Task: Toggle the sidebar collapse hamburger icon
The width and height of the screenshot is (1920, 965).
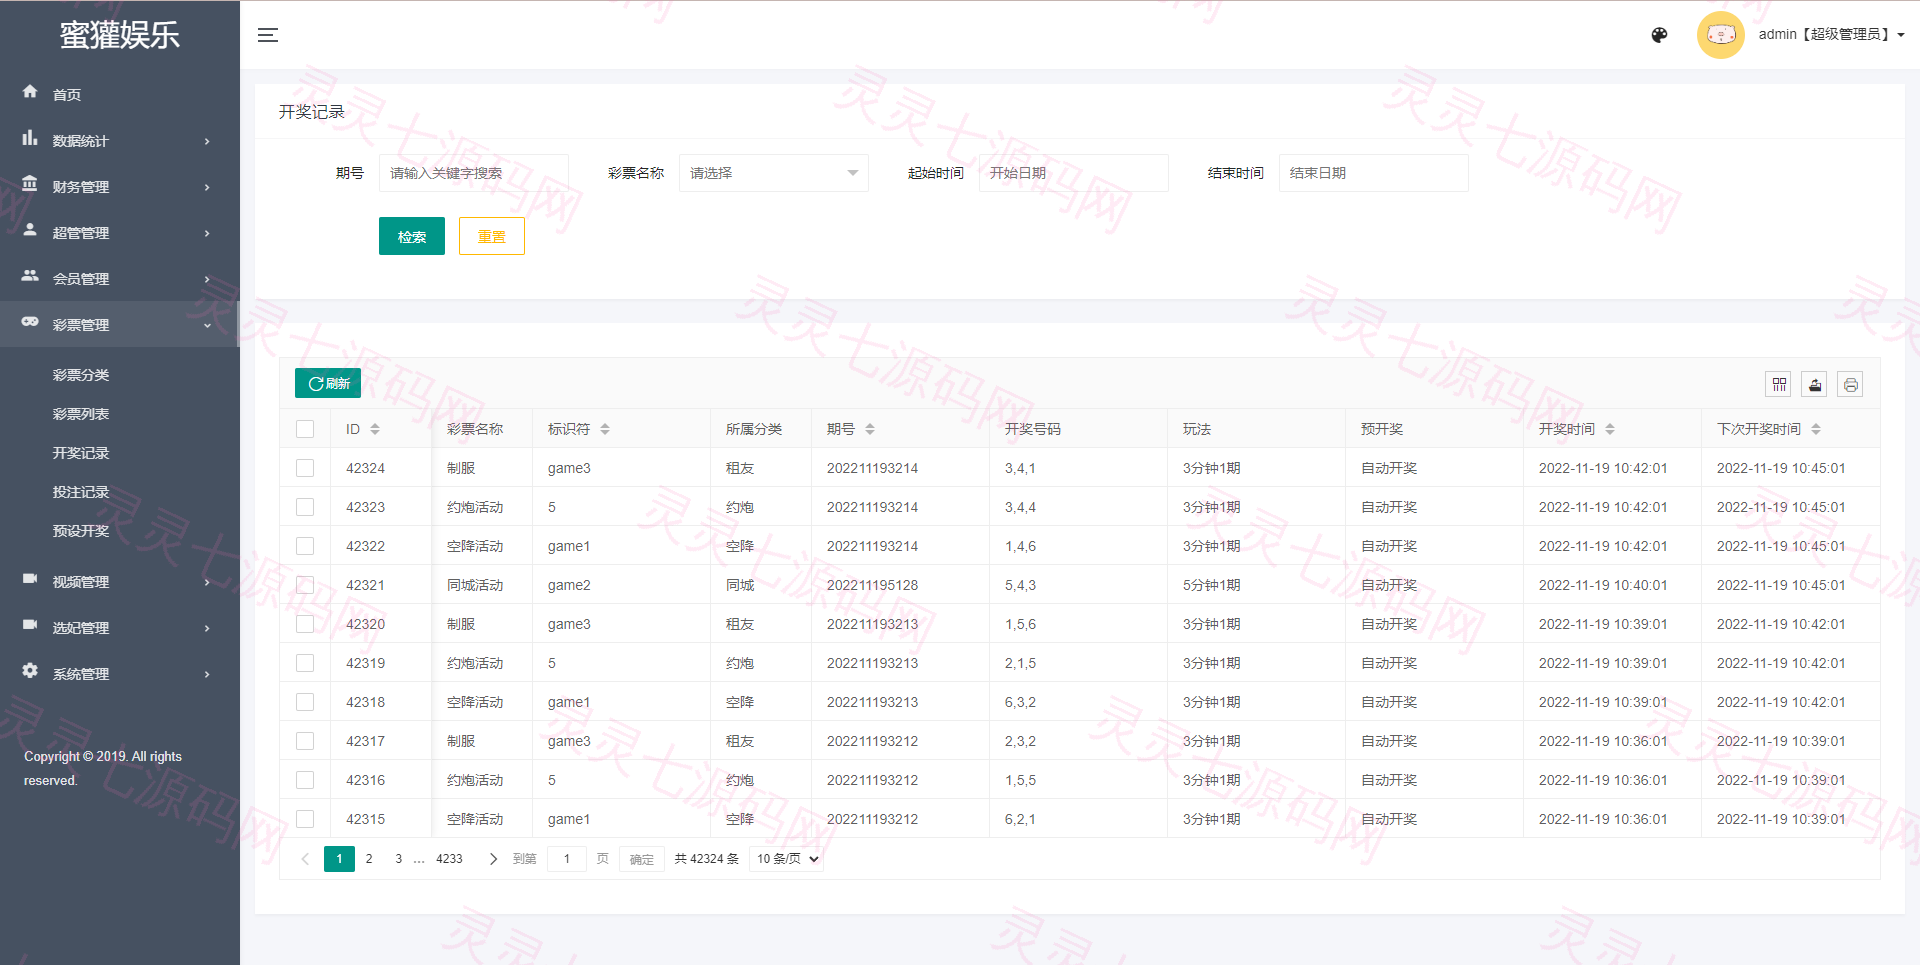Action: 268,35
